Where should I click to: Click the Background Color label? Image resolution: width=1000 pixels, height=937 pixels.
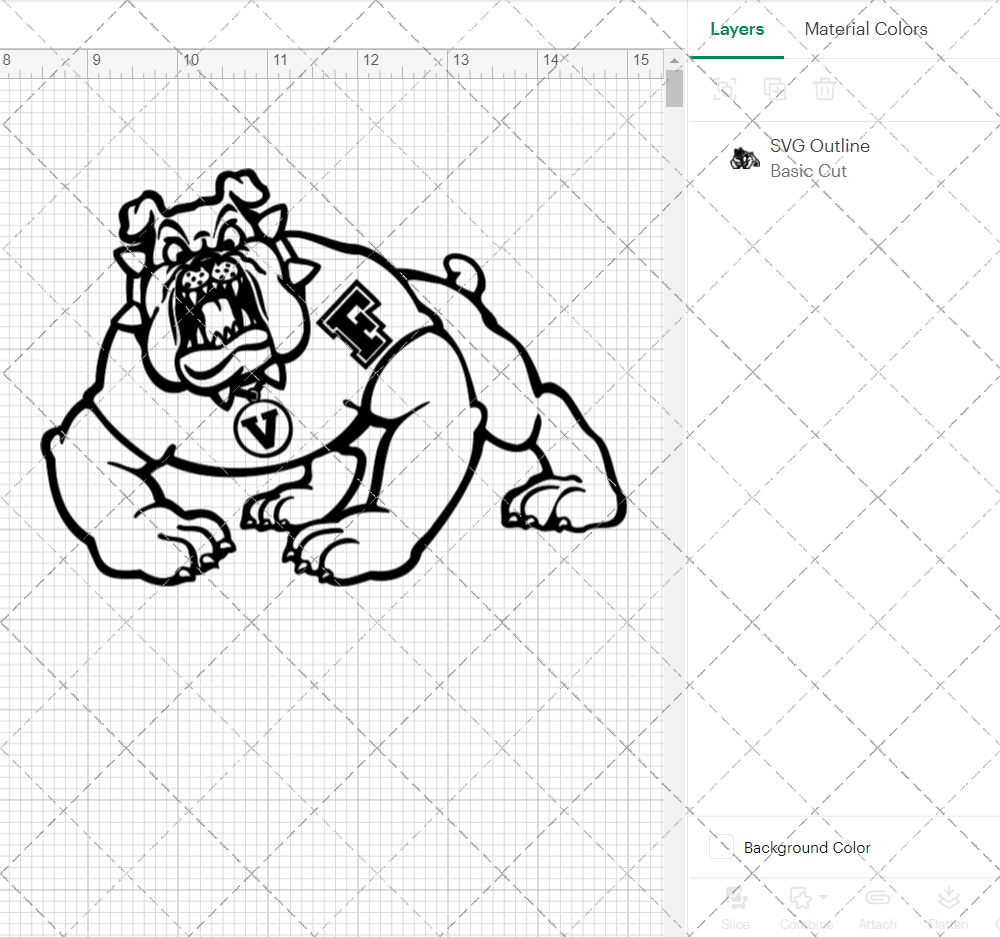coord(807,848)
